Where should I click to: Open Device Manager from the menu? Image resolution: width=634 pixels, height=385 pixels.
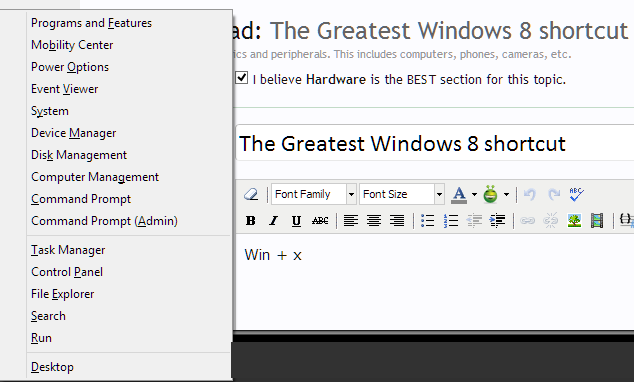(74, 133)
